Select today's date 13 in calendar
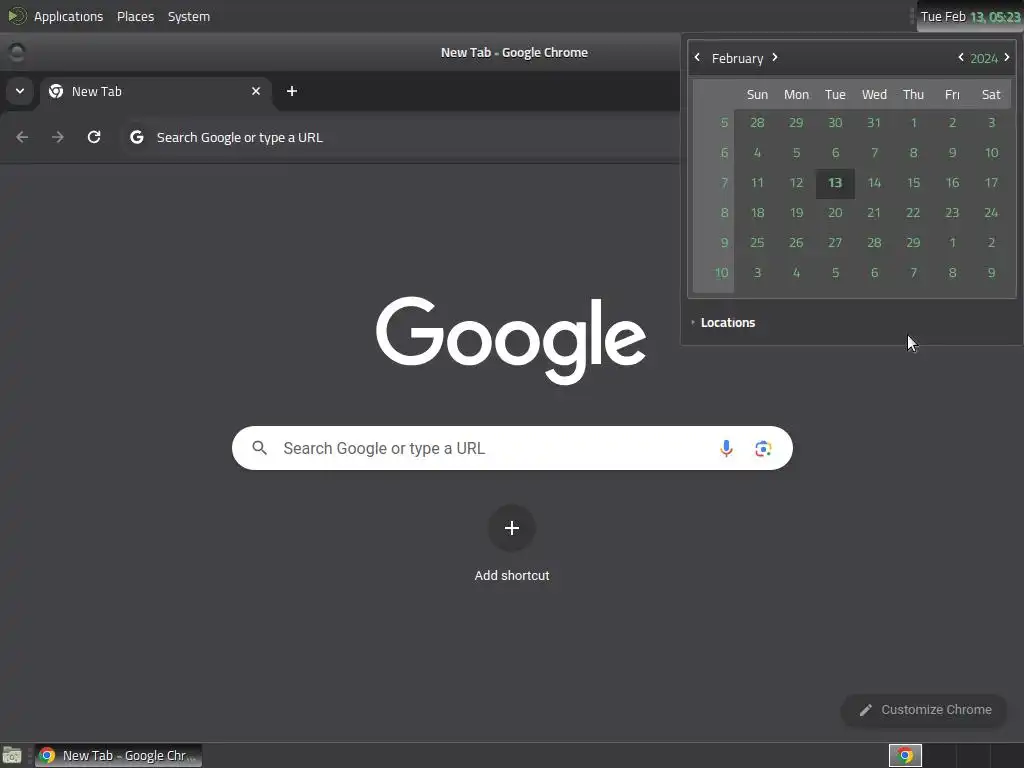 [835, 183]
